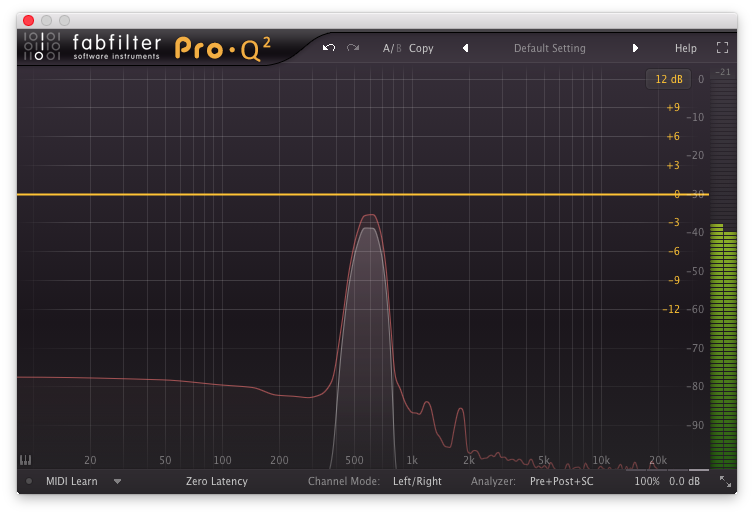
Task: Click the -21 peak level readout
Action: [723, 72]
